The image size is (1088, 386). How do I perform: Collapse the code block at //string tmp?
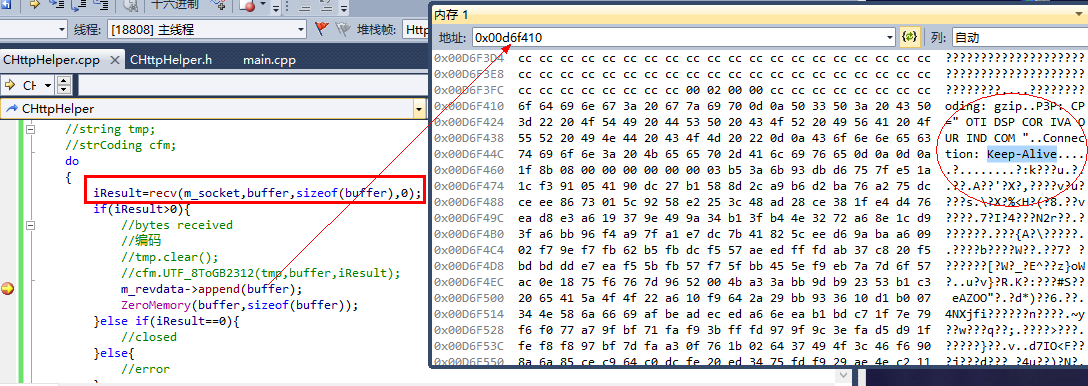[30, 129]
